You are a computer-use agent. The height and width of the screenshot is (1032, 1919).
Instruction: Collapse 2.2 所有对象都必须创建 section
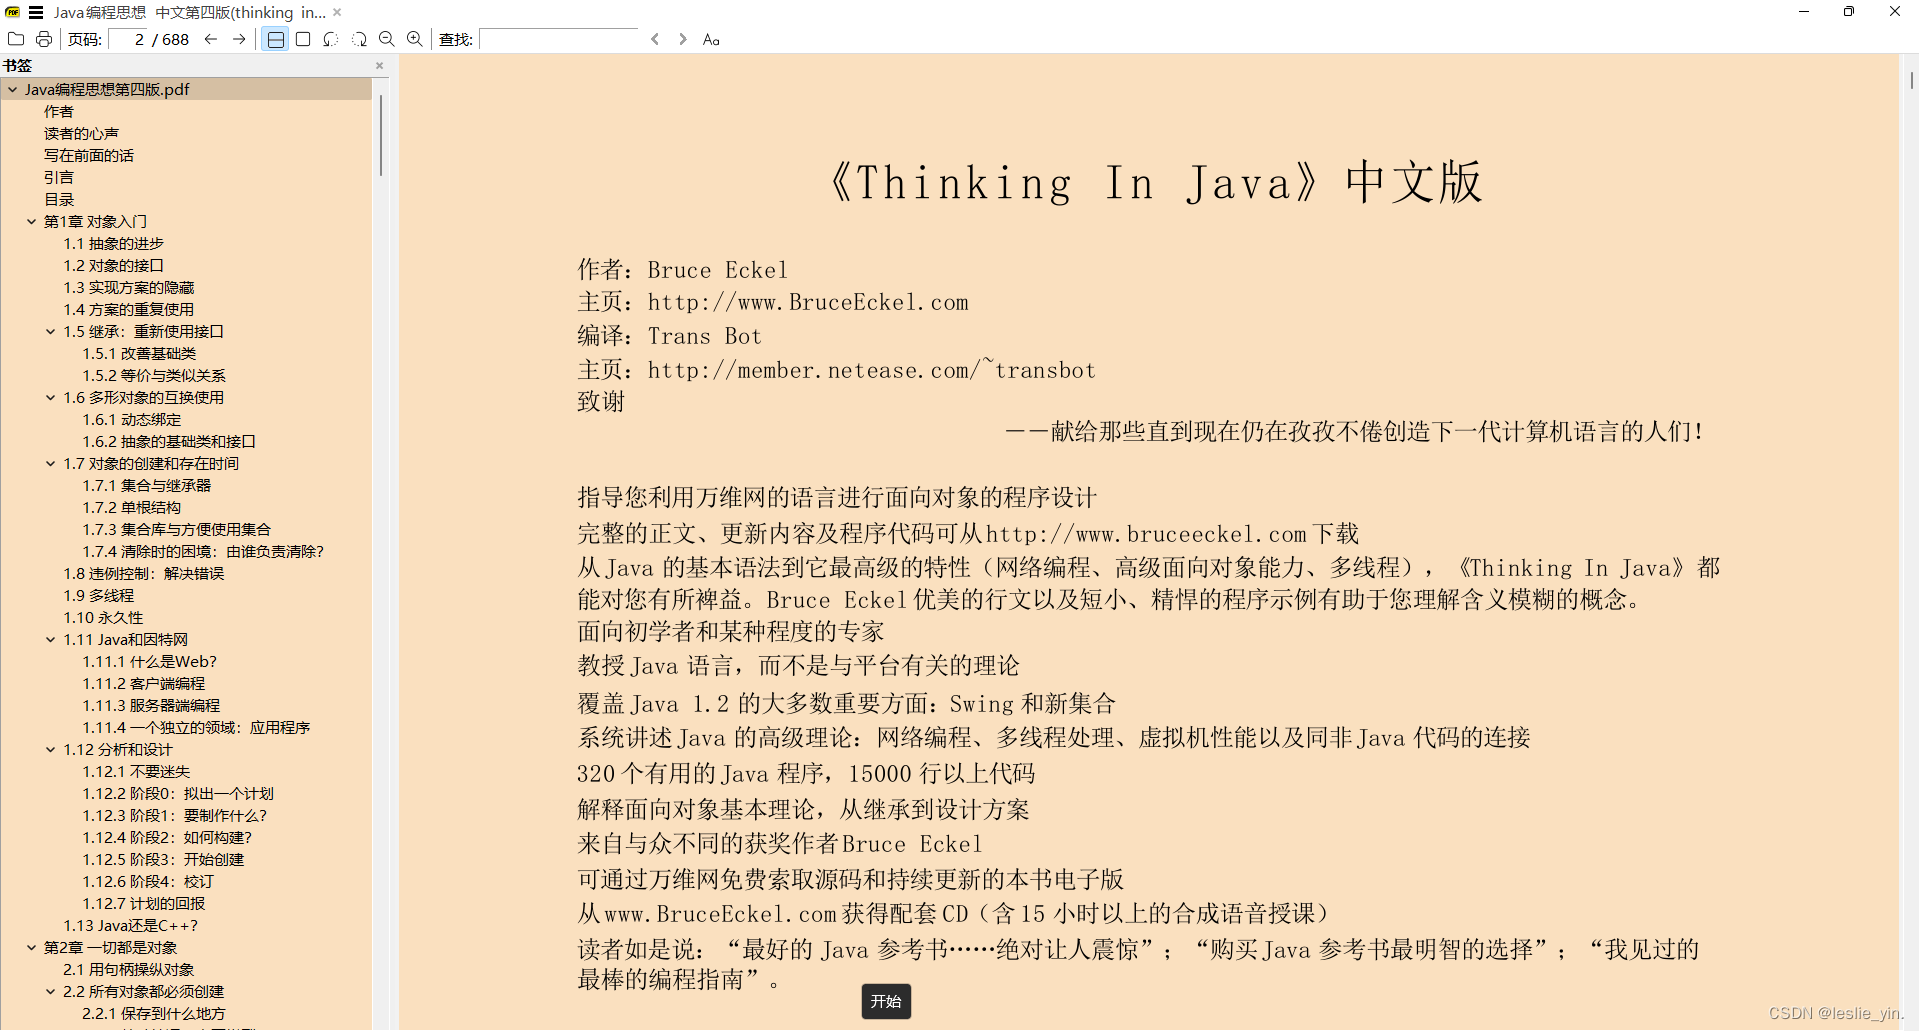pyautogui.click(x=51, y=991)
